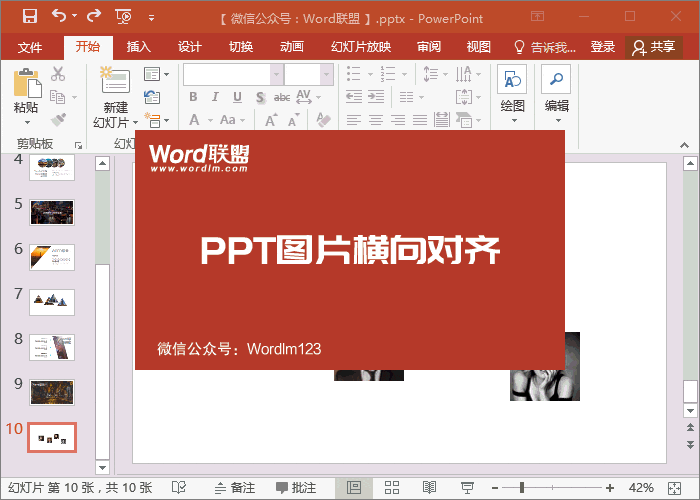Open change case Aa dropdown
Image resolution: width=700 pixels, height=500 pixels.
tap(232, 120)
